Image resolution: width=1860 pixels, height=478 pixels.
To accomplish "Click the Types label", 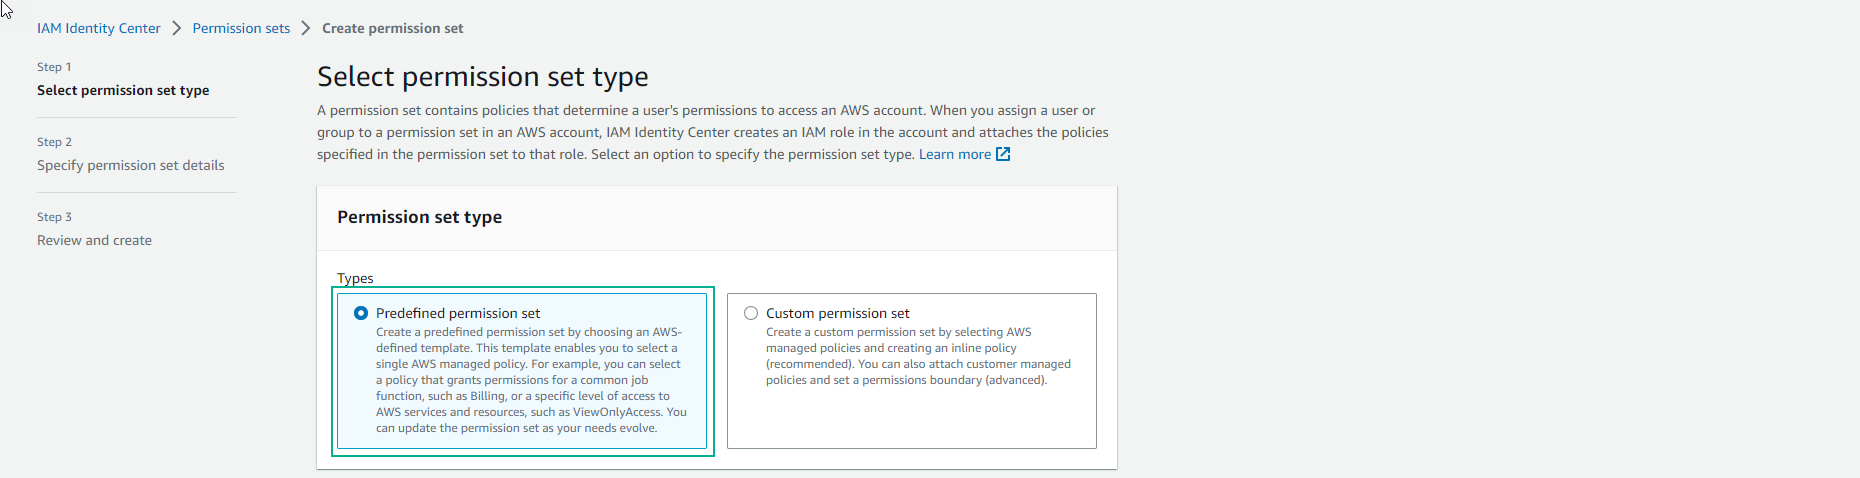I will tap(355, 278).
